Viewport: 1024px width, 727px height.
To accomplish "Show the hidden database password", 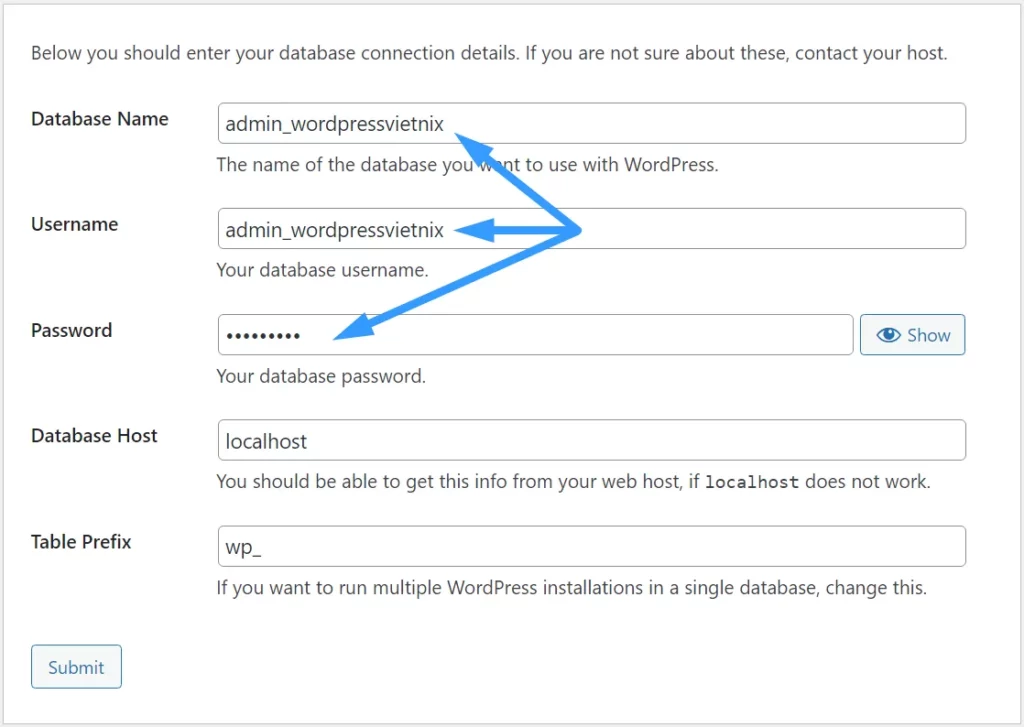I will 912,335.
